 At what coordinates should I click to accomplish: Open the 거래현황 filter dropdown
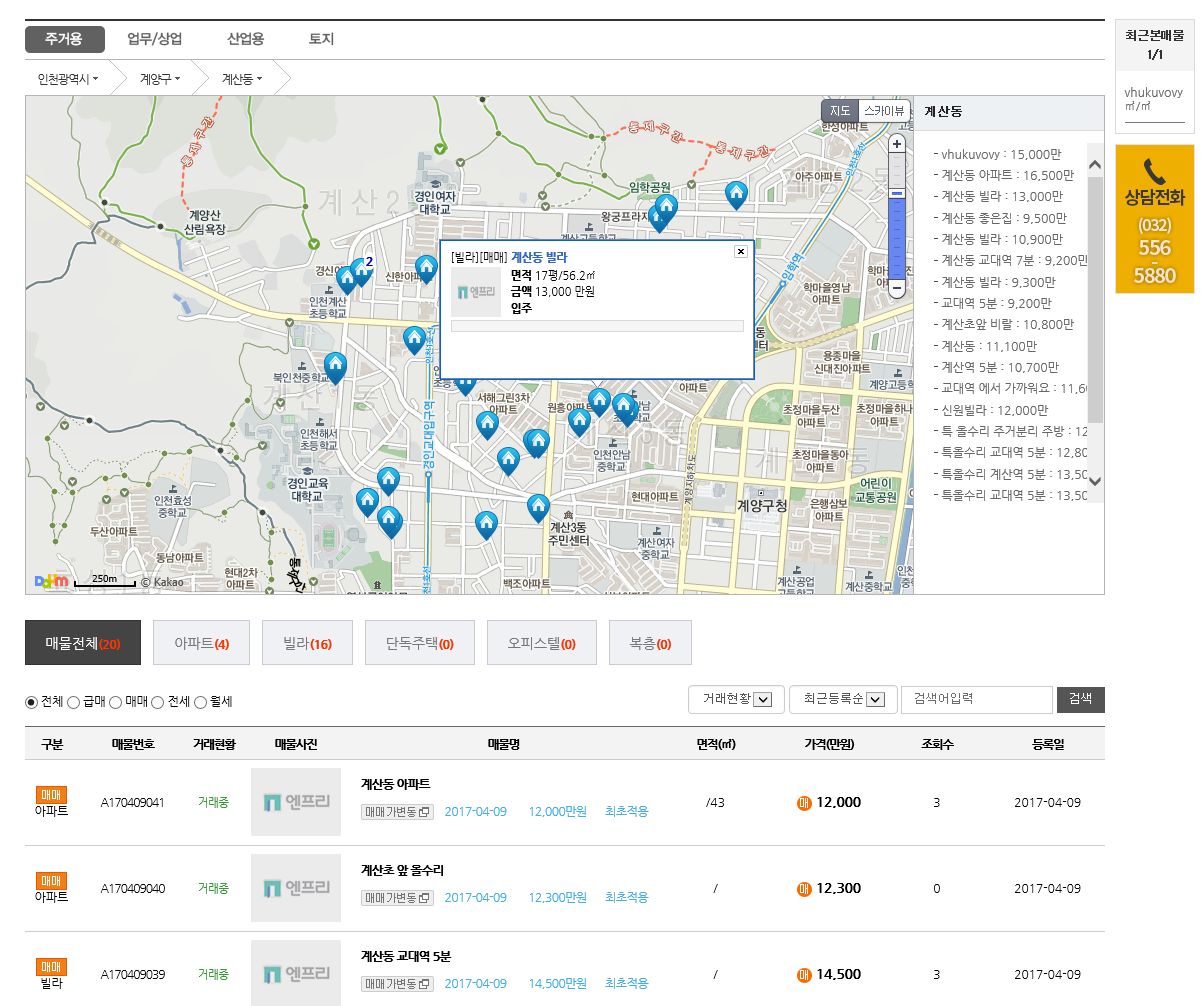click(x=736, y=700)
